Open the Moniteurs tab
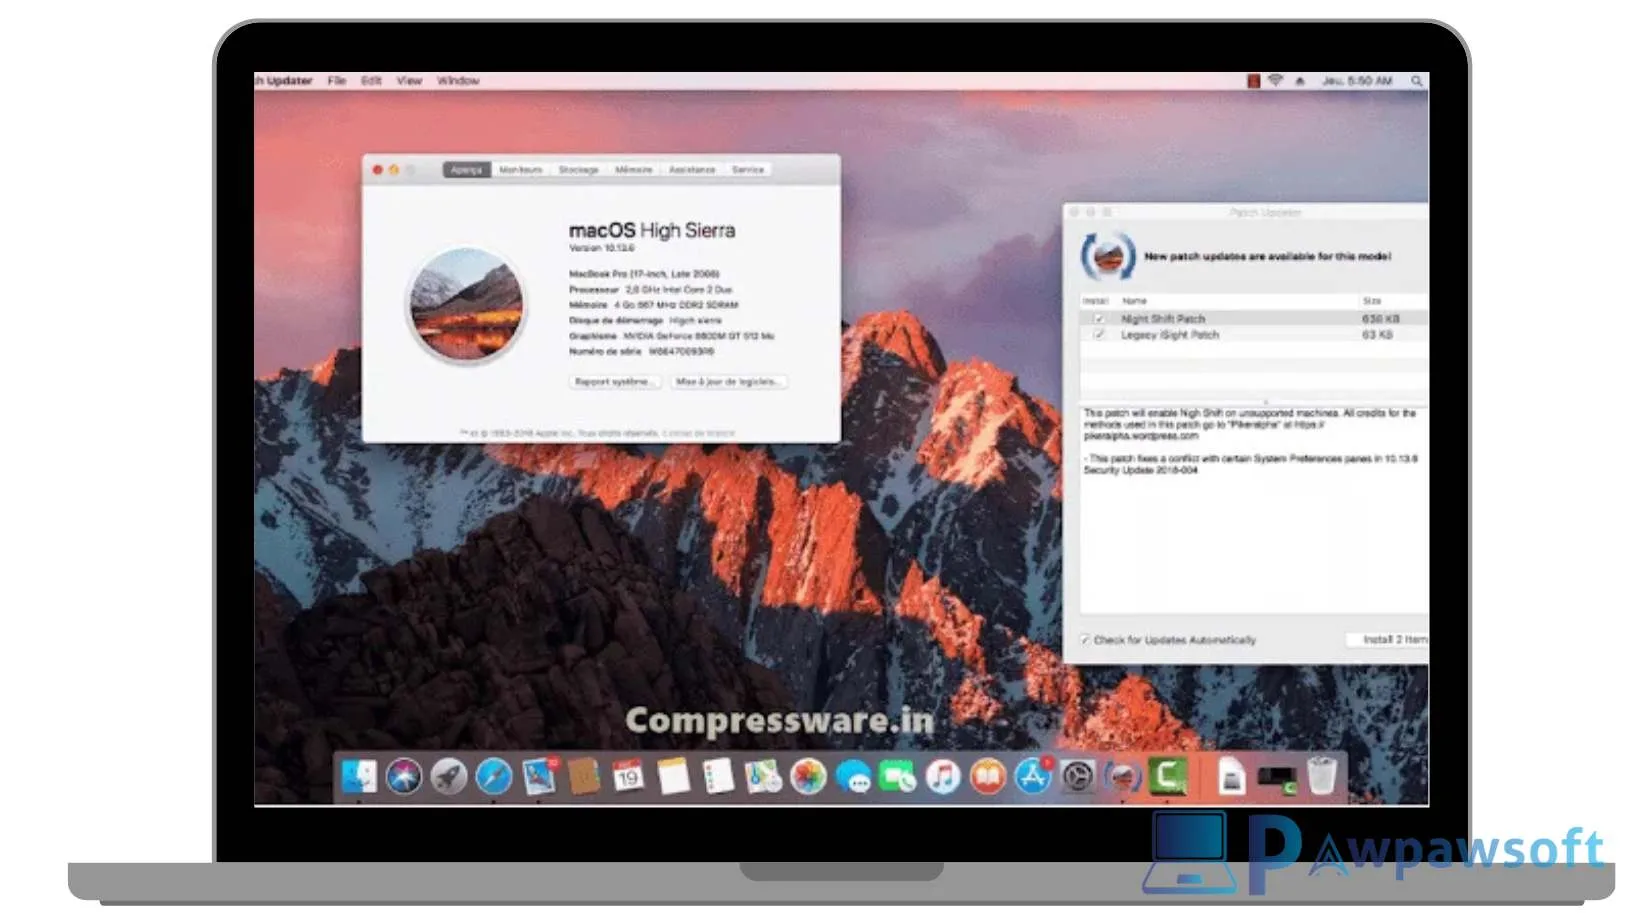The image size is (1640, 924). [x=521, y=169]
